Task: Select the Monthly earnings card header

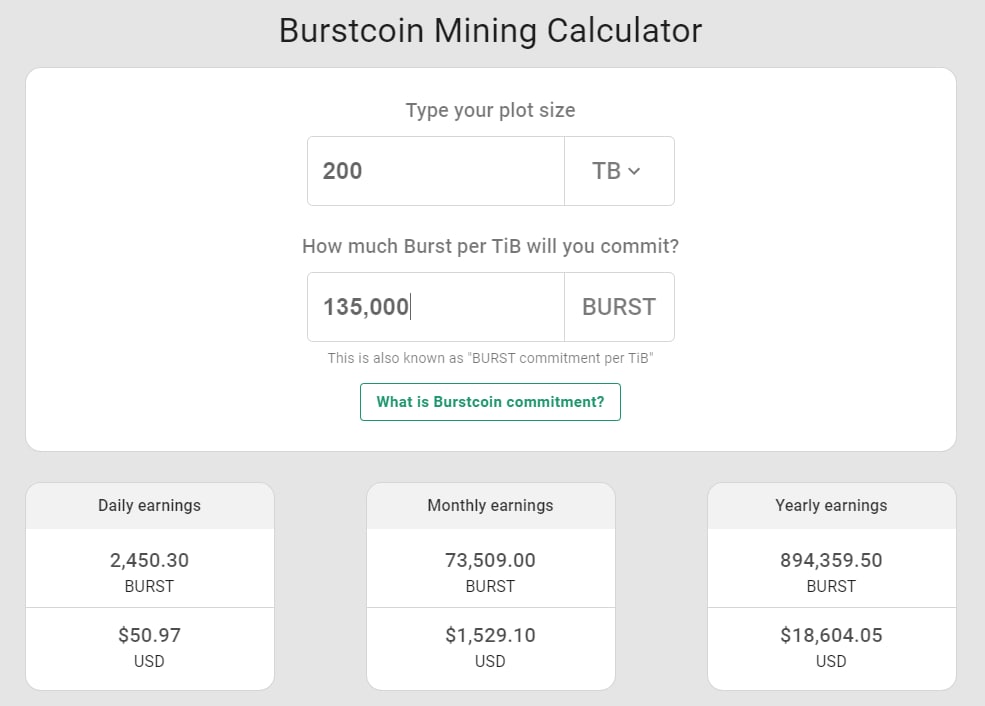Action: click(490, 505)
